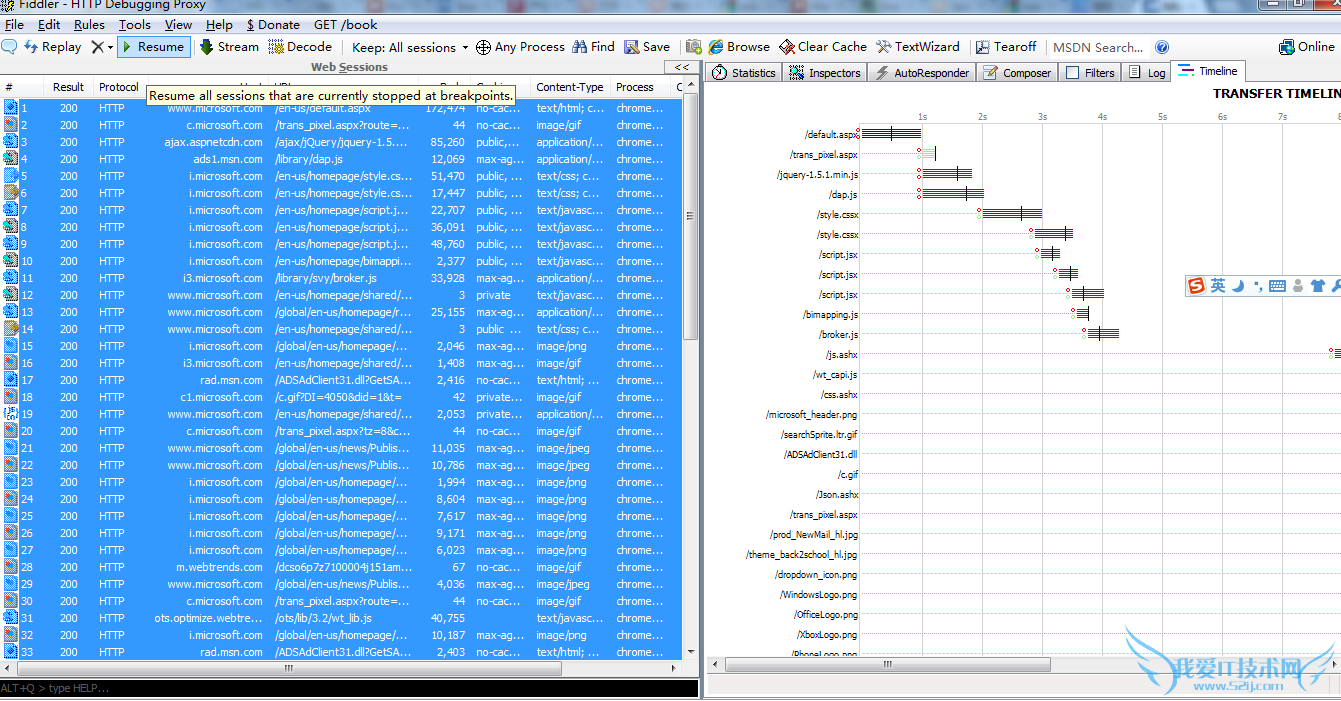Toggle the Filters tab checkbox
Screen dimensions: 1341x701
1073,73
